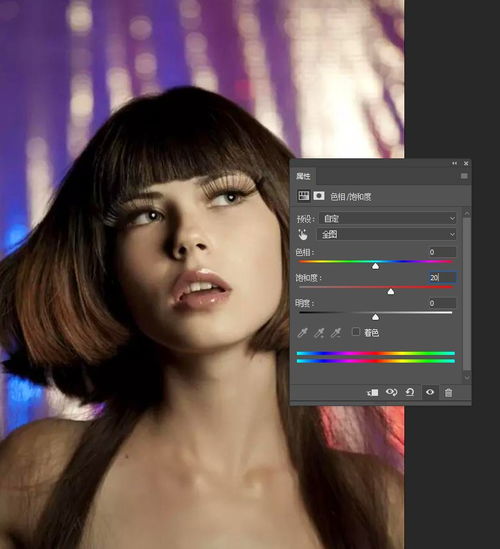This screenshot has width=500, height=549.
Task: Select the add-to-sample eyedropper tool
Action: pos(319,333)
